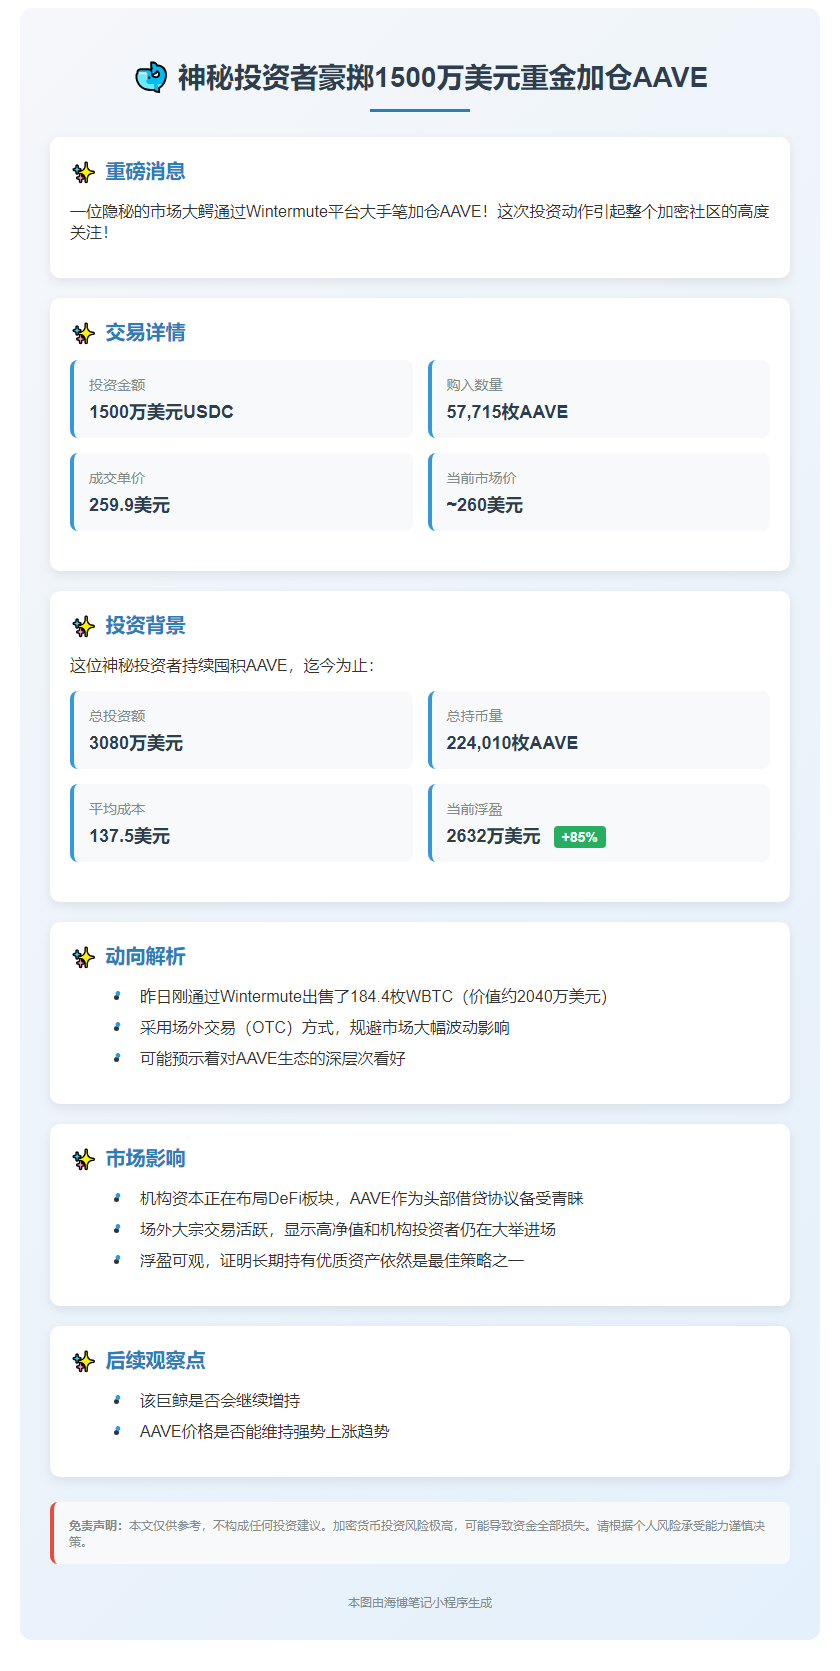Select the 市场影响 section heading
The height and width of the screenshot is (1671, 840).
pyautogui.click(x=145, y=1159)
